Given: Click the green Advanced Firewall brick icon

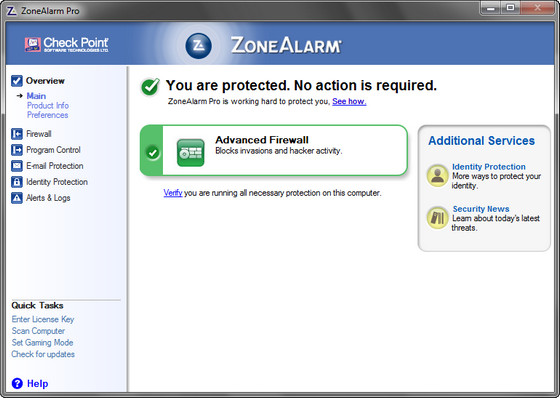Looking at the screenshot, I should coord(190,153).
